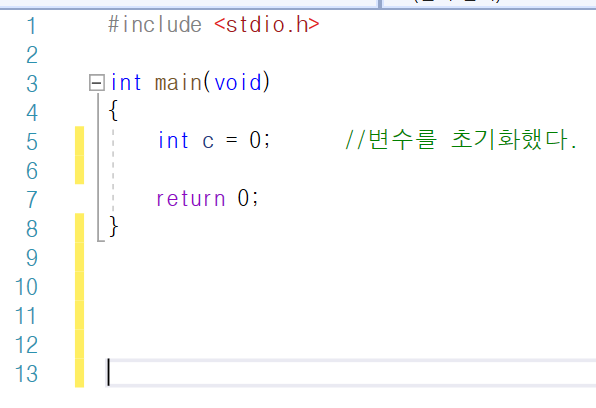Click line number 6 in the gutter
Screen dimensions: 596x408
pos(32,171)
